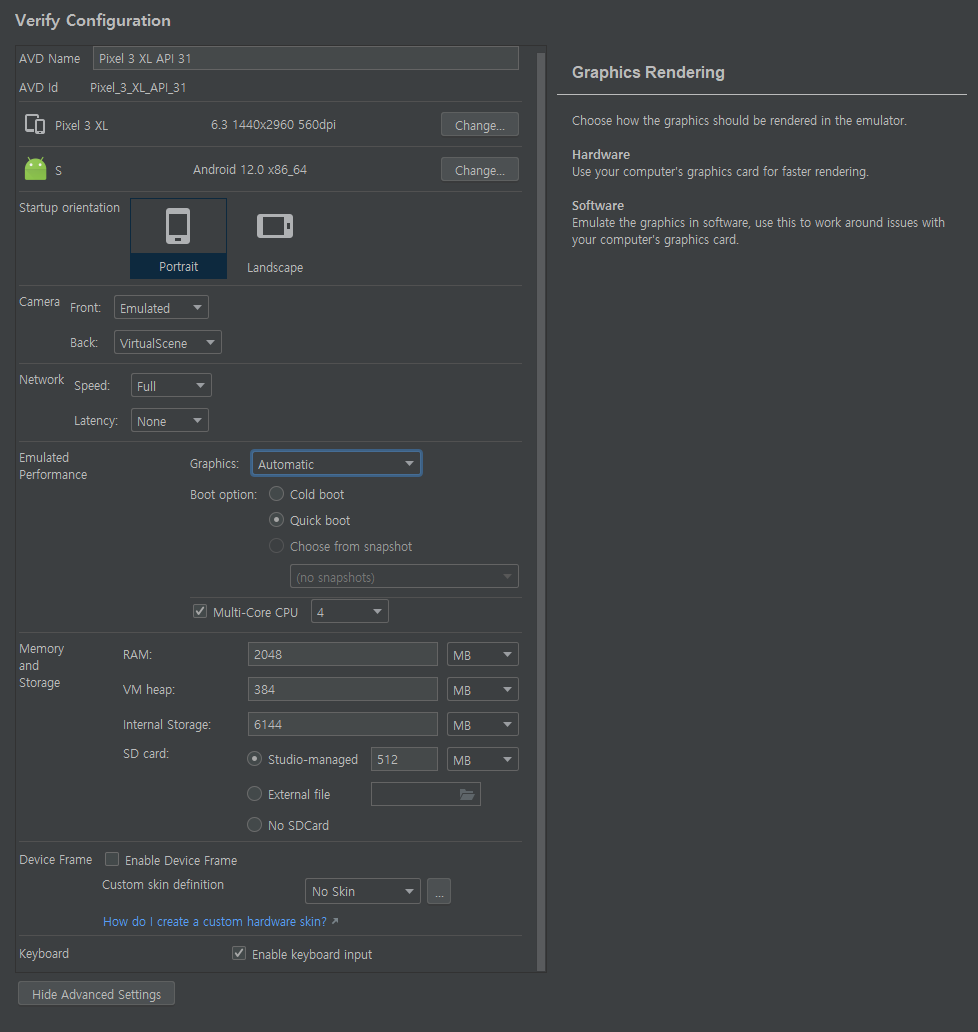The image size is (978, 1032).
Task: Open the Back camera VirtualScene dropdown
Action: tap(168, 342)
